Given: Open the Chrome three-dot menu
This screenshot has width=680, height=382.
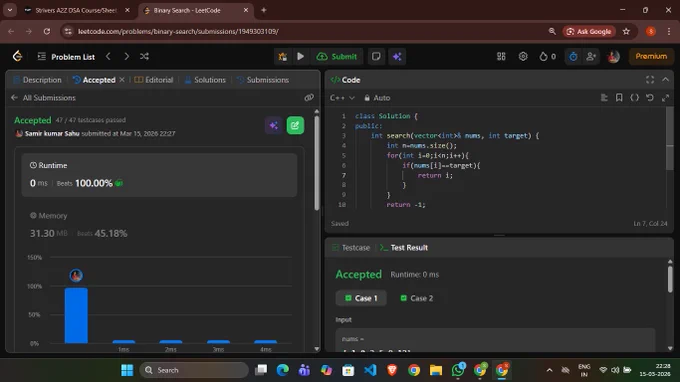Looking at the screenshot, I should pos(669,31).
